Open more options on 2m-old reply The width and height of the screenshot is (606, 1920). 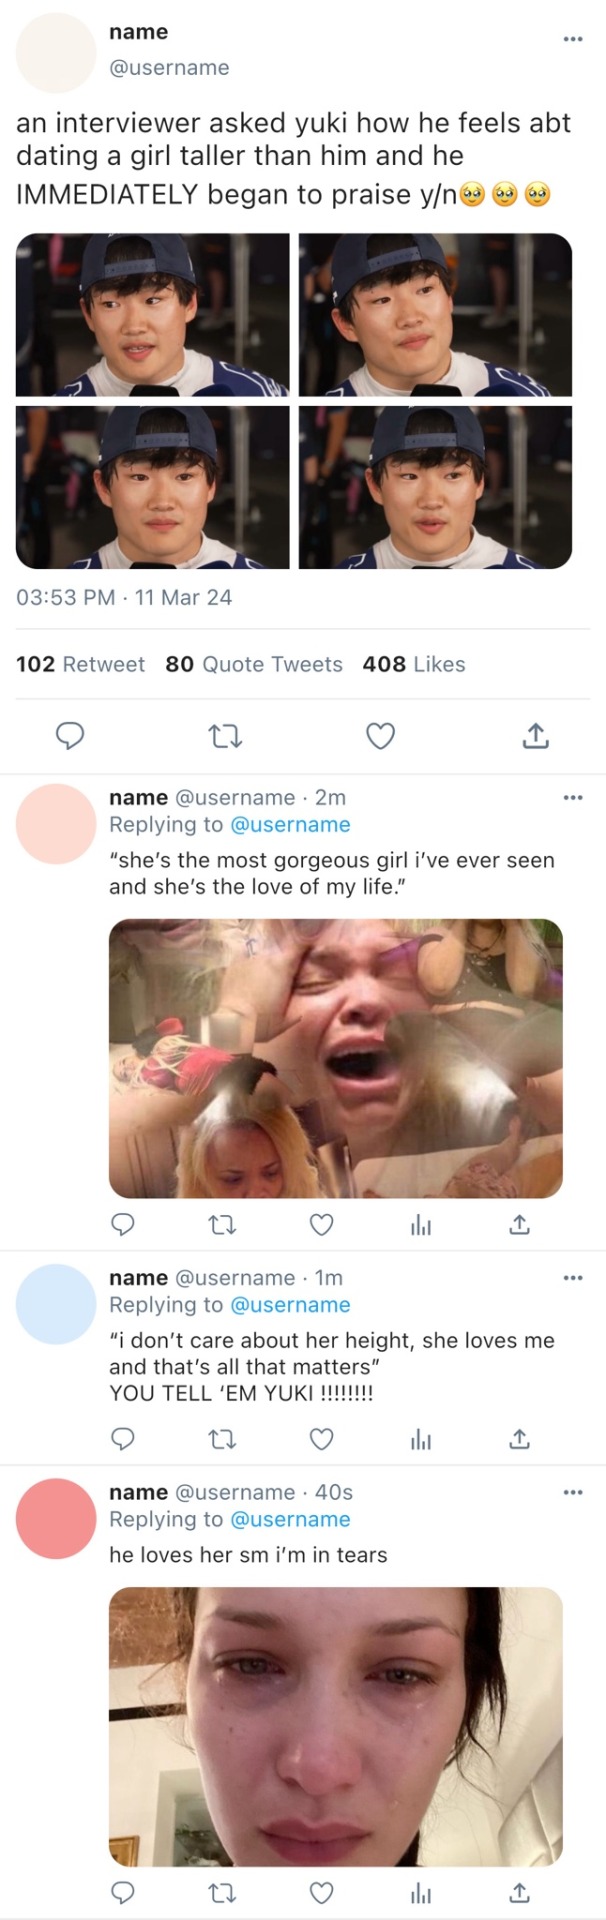[572, 797]
